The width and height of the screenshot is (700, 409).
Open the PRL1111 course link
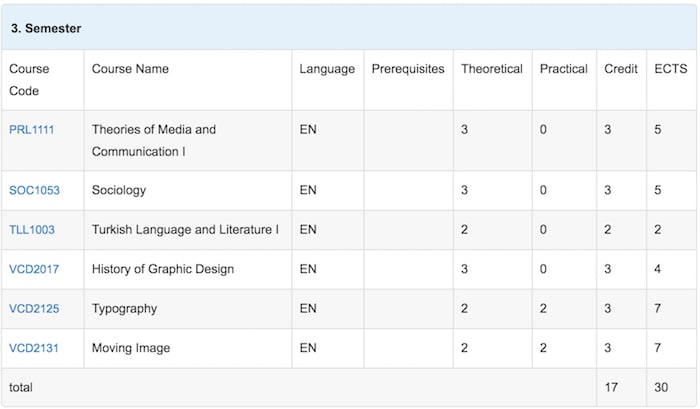click(x=32, y=129)
